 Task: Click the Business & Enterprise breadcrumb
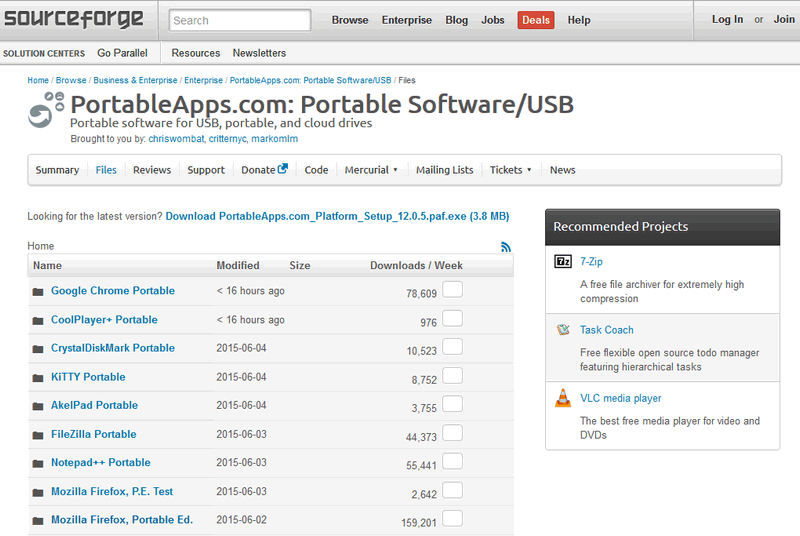135,80
